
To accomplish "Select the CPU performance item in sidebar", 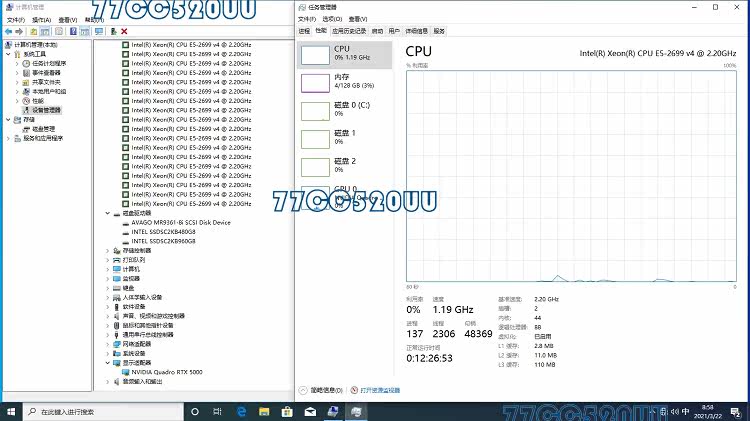I will (345, 55).
